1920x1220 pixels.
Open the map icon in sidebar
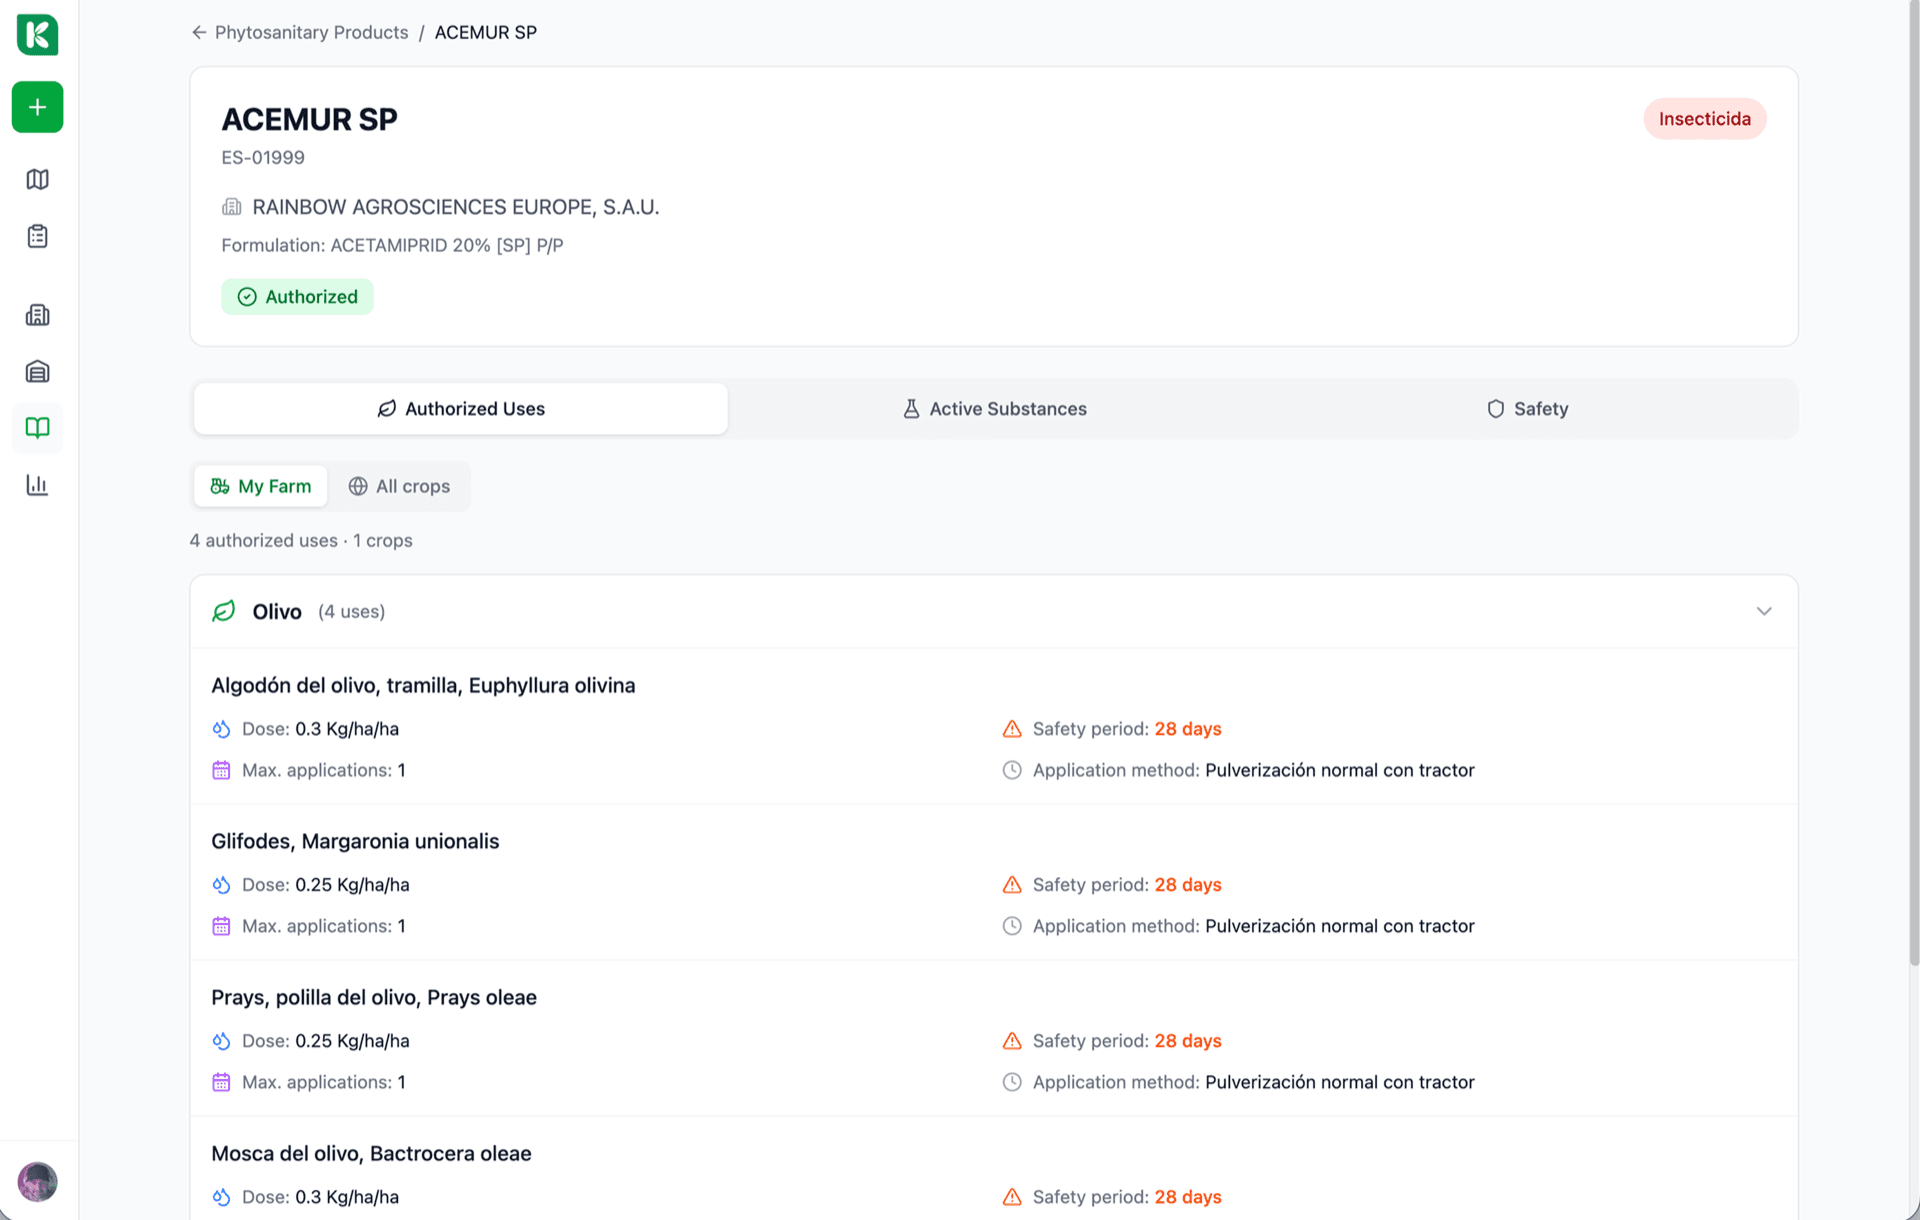(37, 179)
